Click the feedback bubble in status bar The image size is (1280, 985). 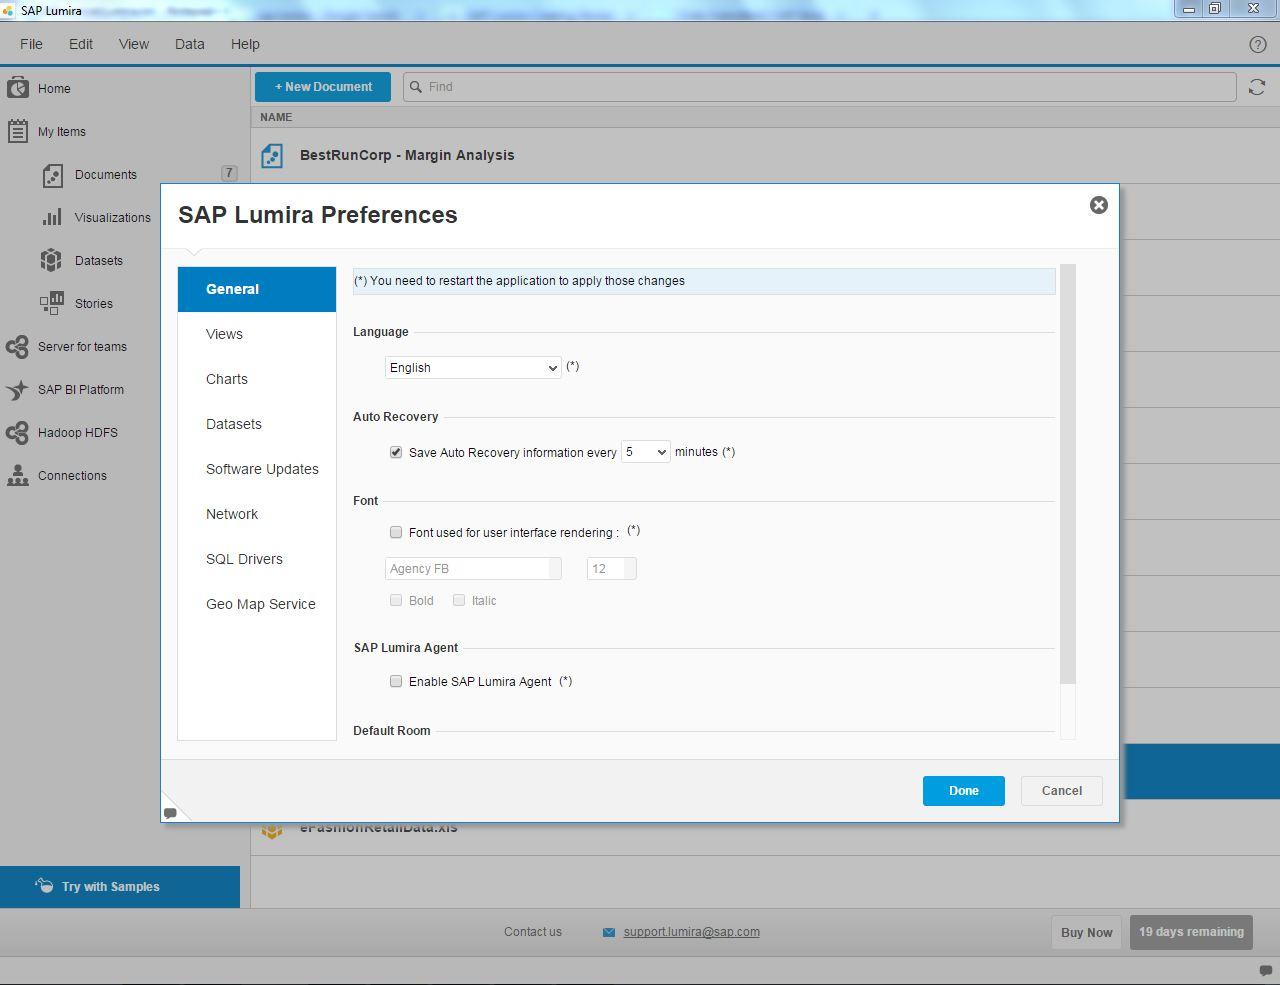click(1265, 971)
